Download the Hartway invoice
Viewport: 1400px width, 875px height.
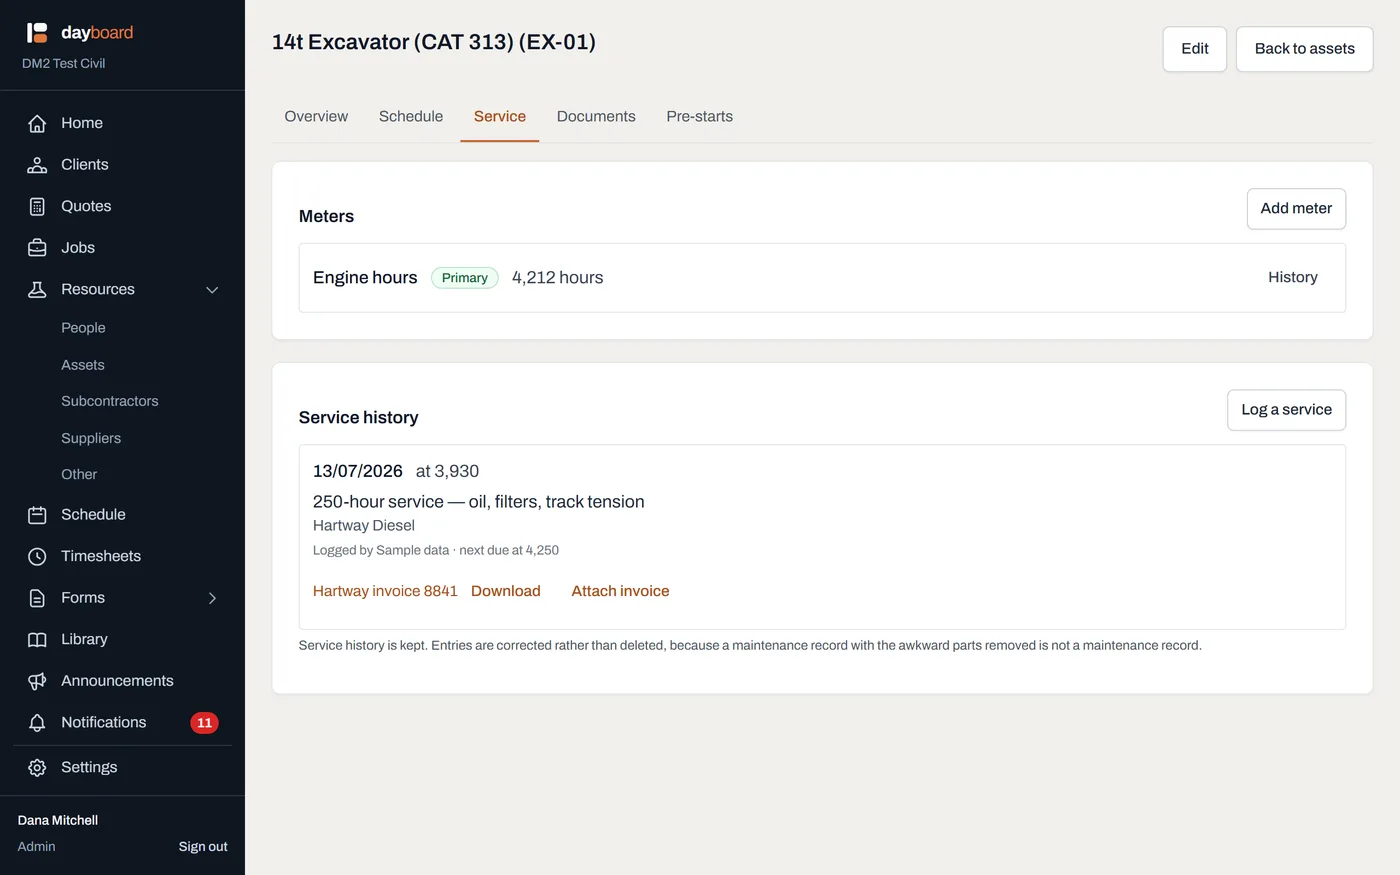(506, 591)
